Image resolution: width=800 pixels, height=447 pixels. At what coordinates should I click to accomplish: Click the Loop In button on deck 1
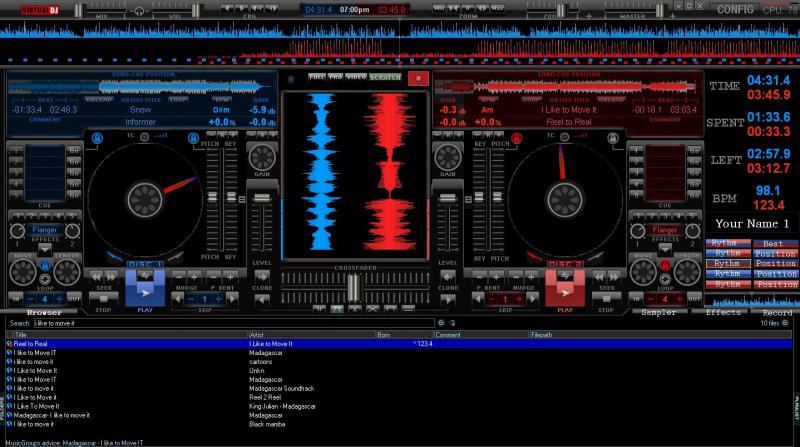point(16,298)
